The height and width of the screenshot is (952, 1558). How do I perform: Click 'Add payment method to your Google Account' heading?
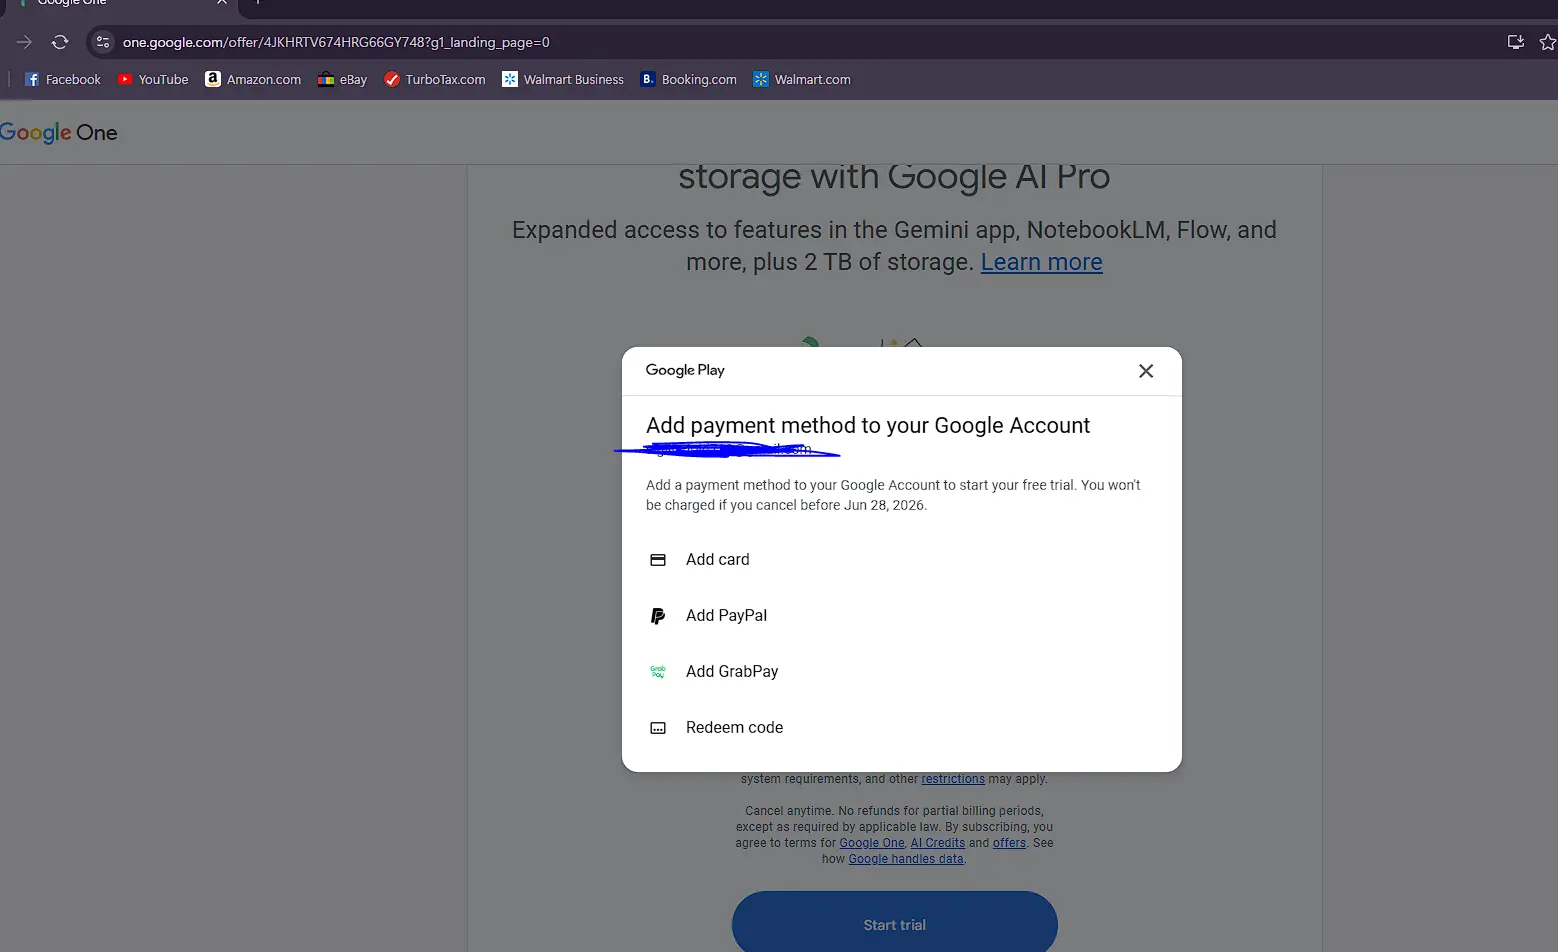click(868, 425)
